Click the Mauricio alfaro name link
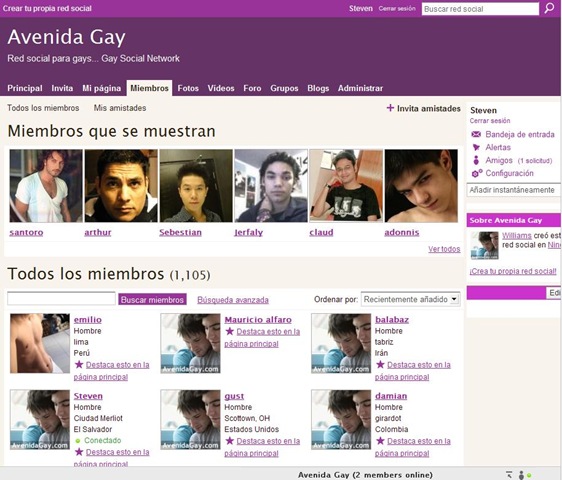Viewport: 562px width, 480px height. 258,319
